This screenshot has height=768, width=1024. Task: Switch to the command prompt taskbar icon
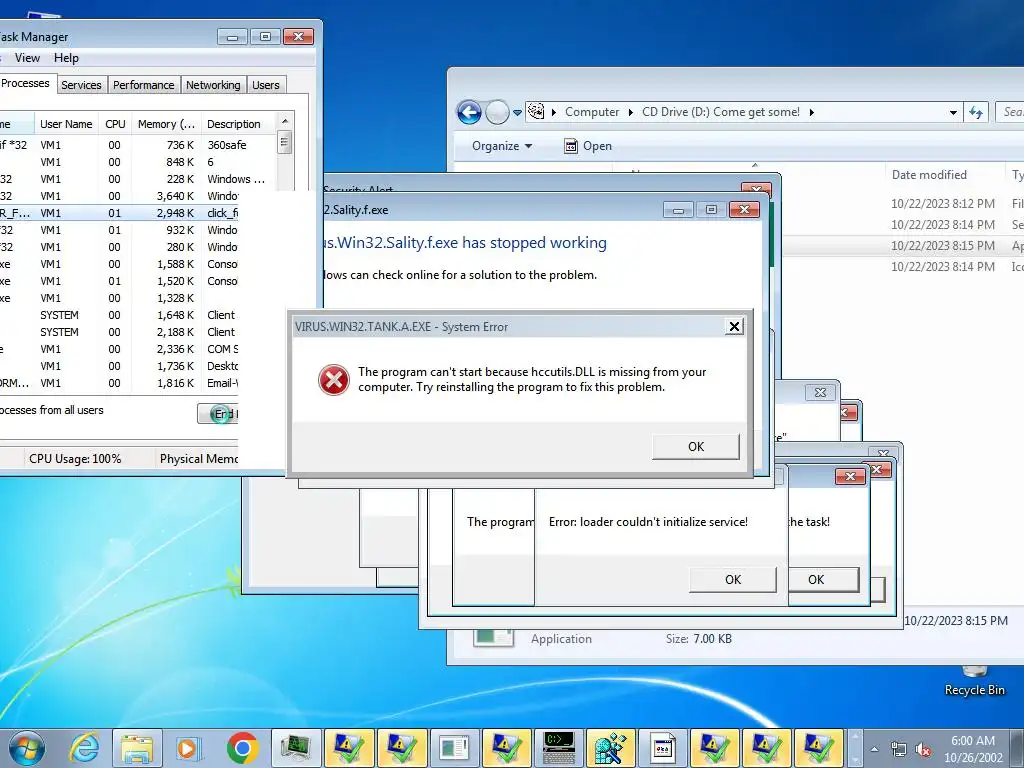(559, 748)
